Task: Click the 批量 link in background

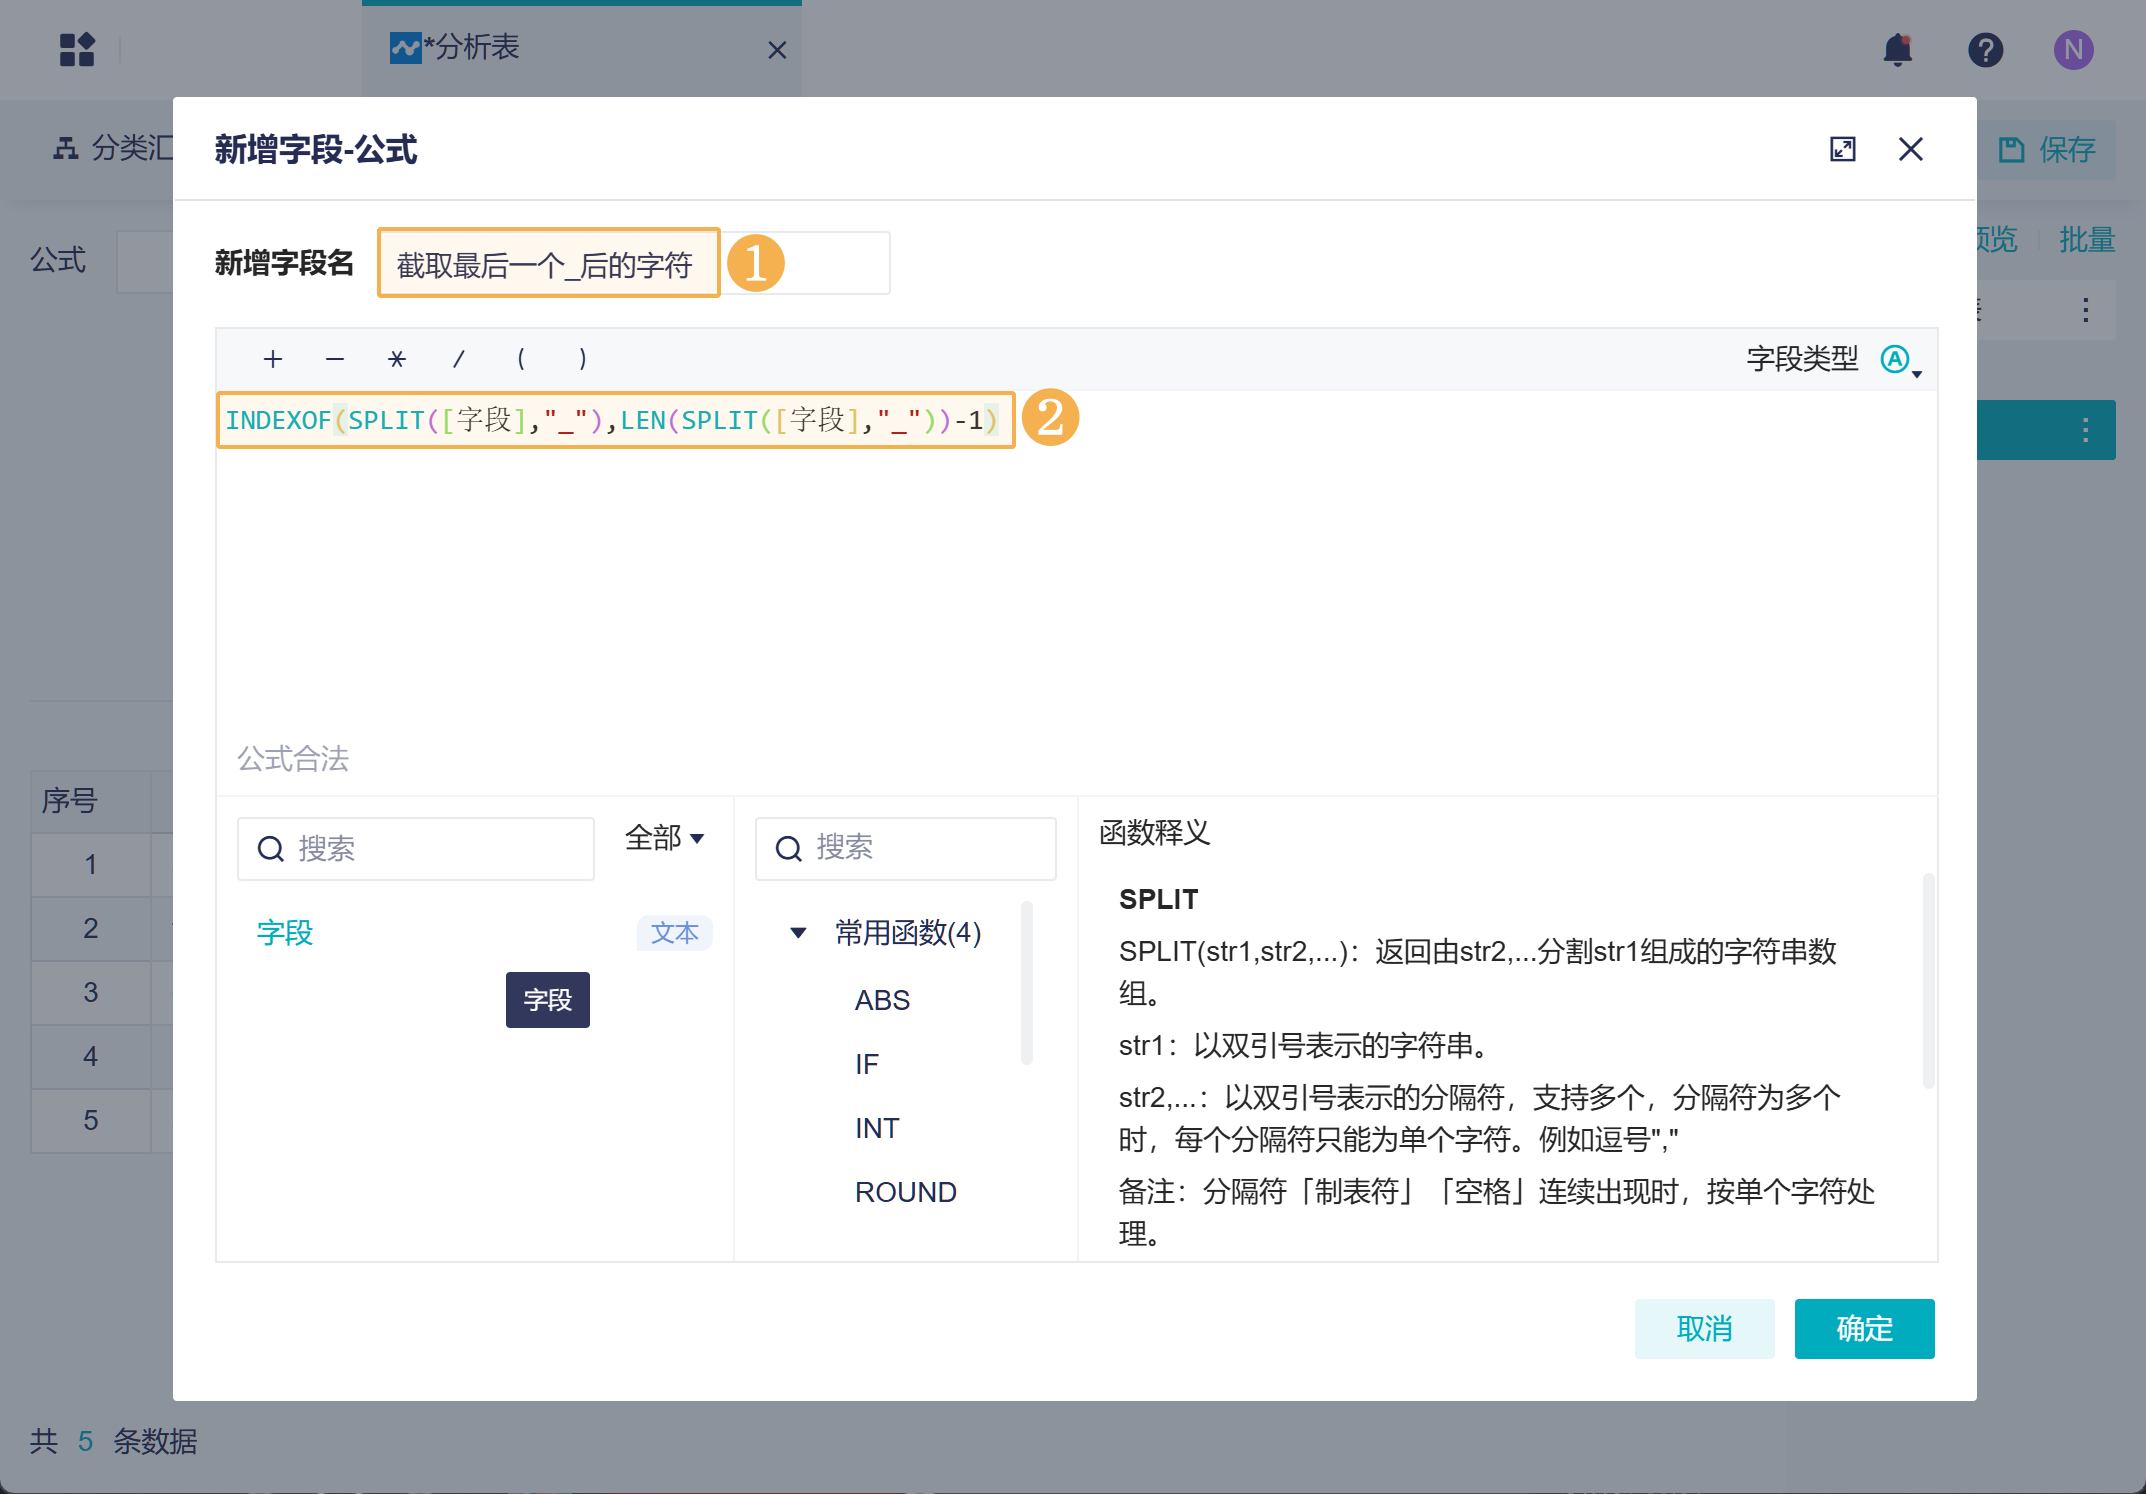Action: point(2087,240)
